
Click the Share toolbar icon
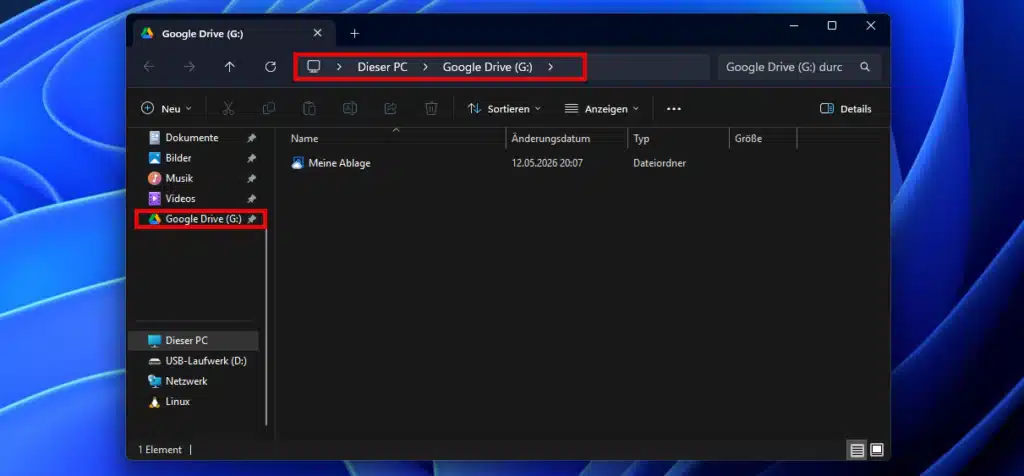(x=391, y=108)
